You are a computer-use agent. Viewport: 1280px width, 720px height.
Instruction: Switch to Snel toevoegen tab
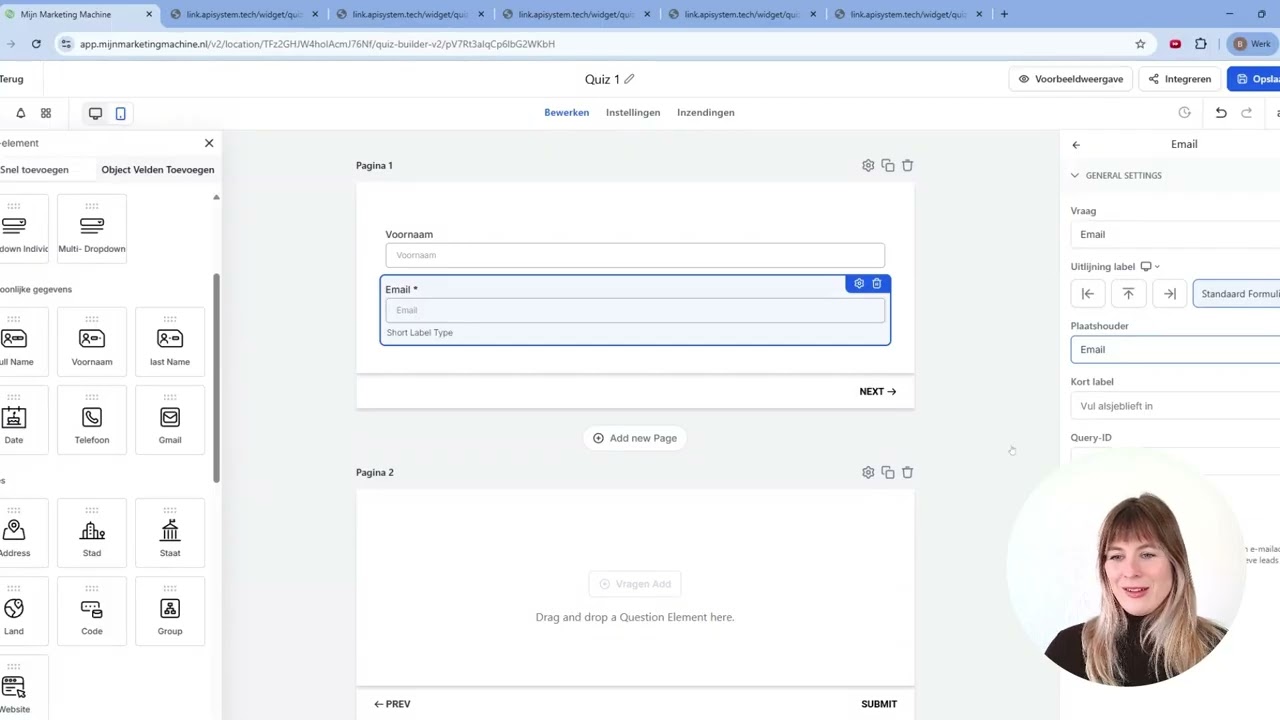tap(34, 170)
